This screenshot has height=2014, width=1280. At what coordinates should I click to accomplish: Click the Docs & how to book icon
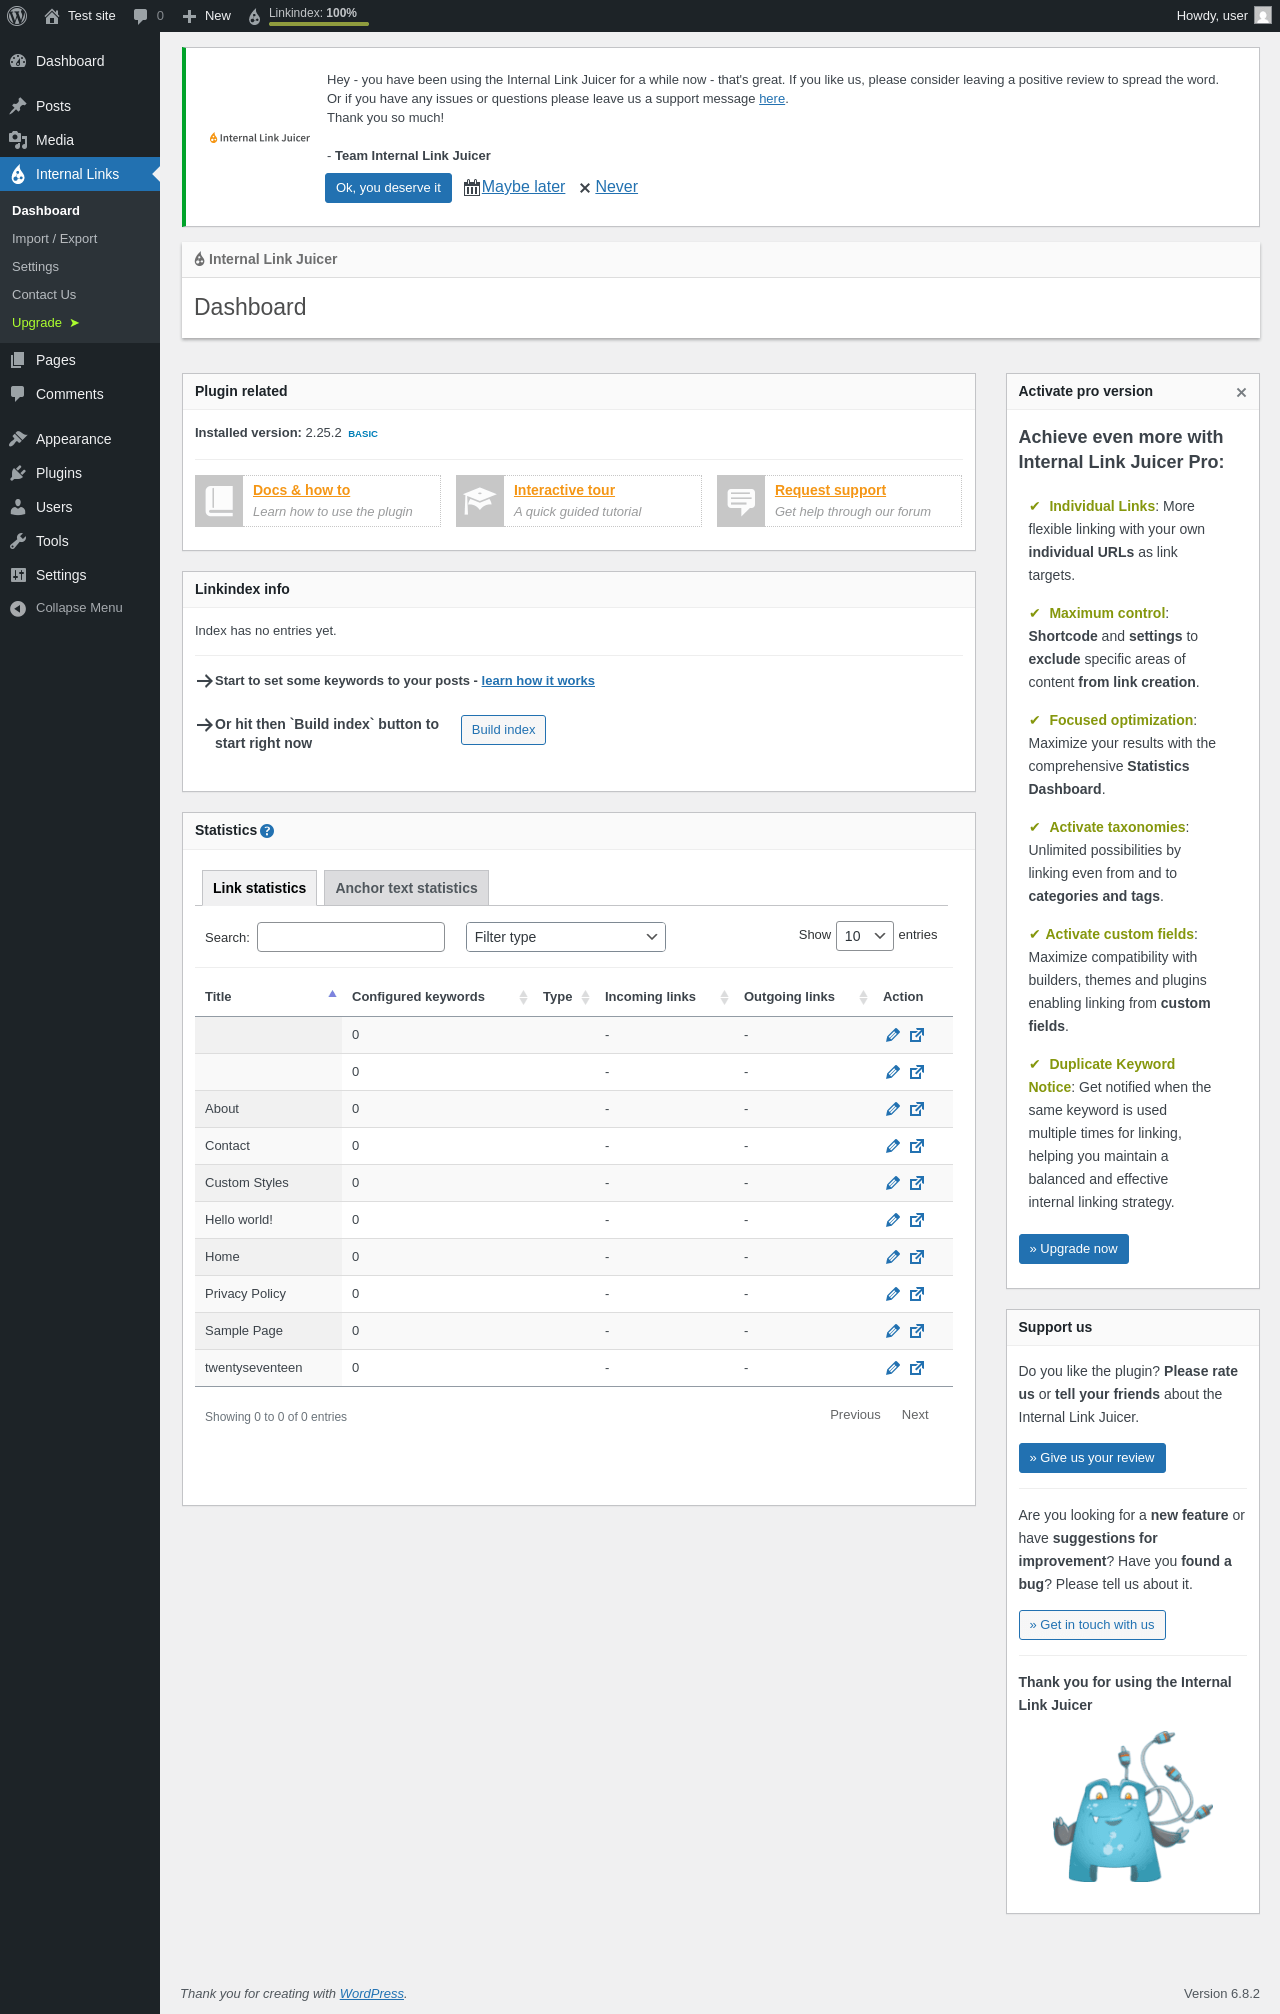point(219,501)
